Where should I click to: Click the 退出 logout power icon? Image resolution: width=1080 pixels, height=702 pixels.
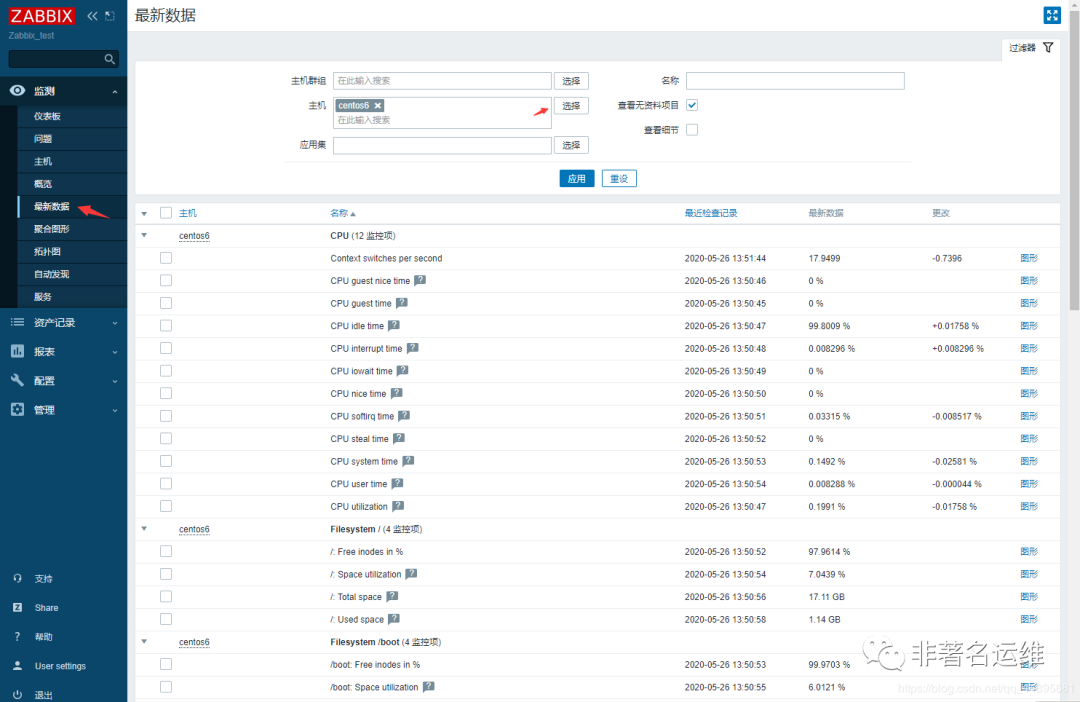17,694
